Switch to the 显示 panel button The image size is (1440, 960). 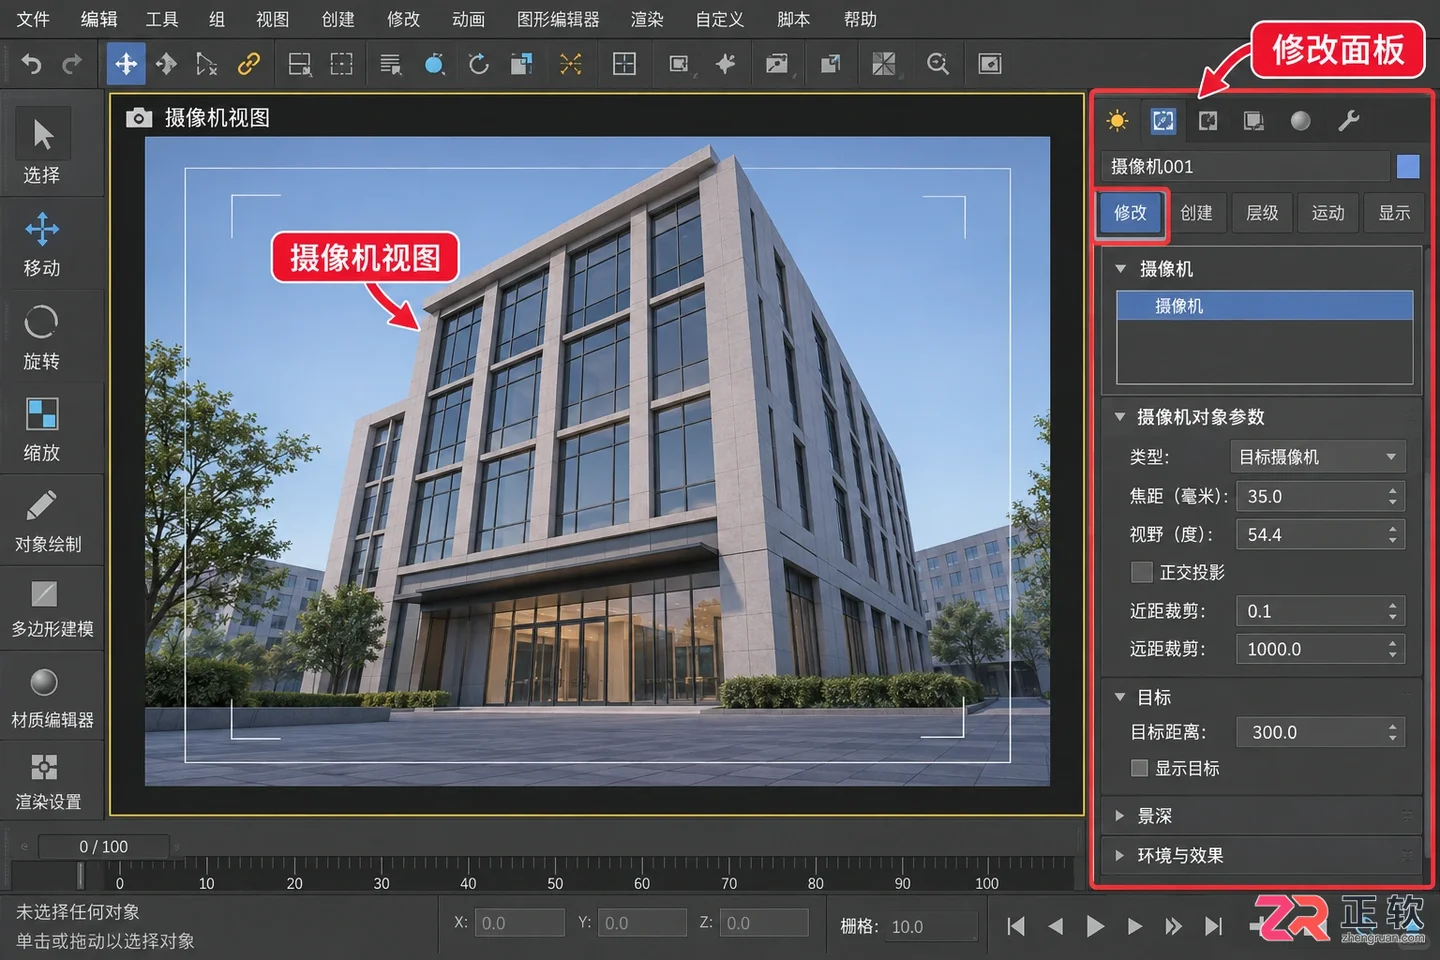coord(1394,213)
